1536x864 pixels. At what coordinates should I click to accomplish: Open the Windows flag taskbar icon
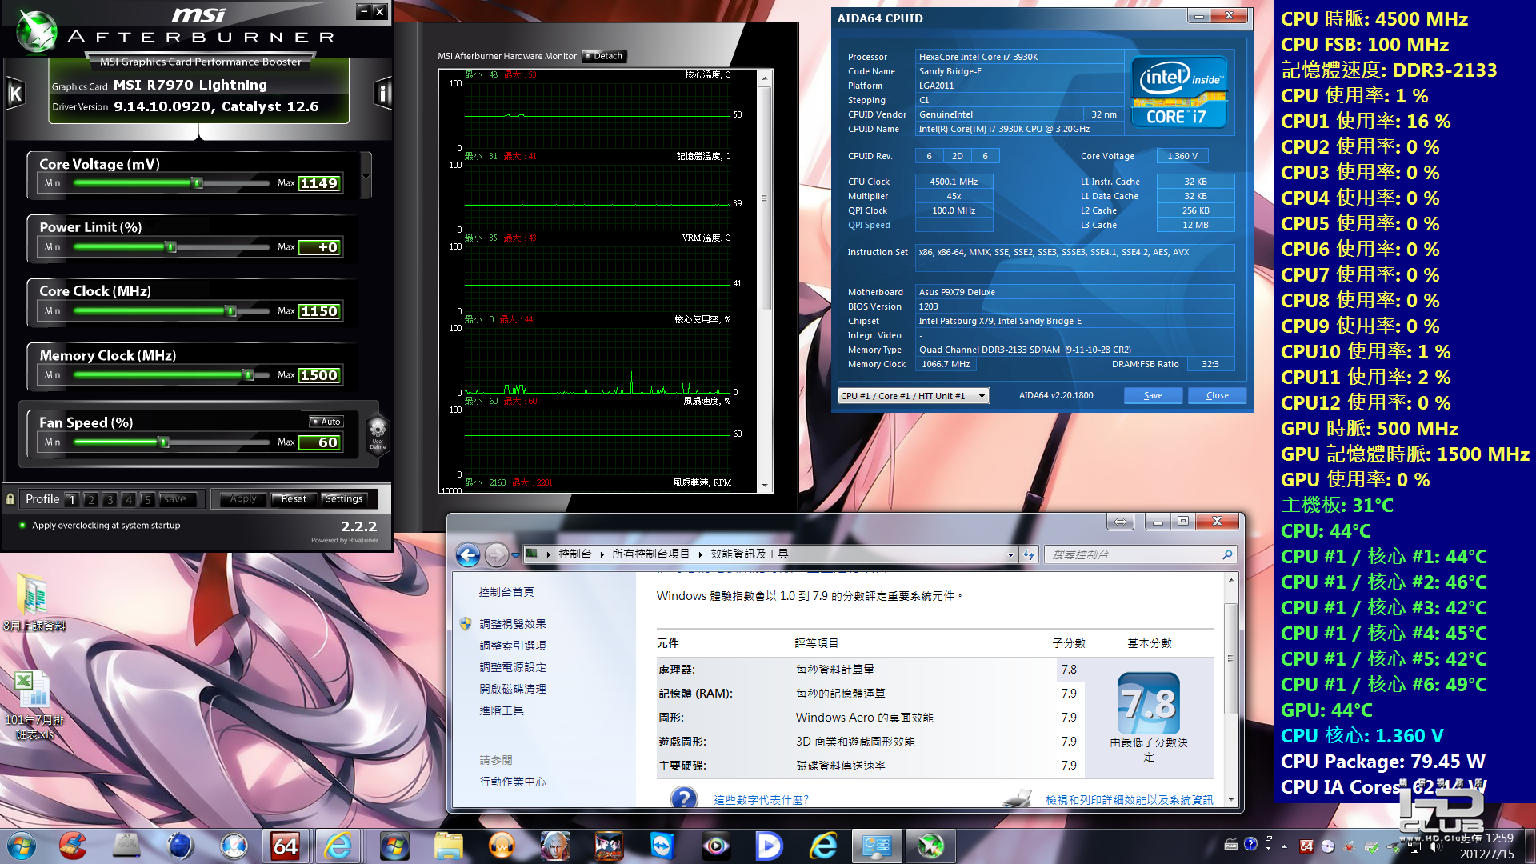pos(394,846)
